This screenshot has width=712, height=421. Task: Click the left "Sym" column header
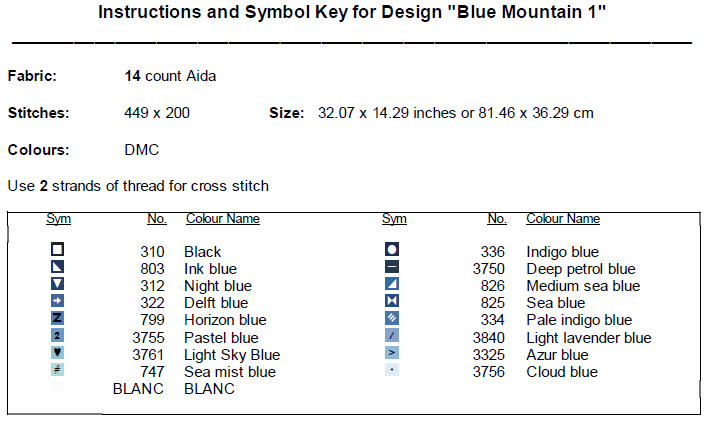[58, 219]
